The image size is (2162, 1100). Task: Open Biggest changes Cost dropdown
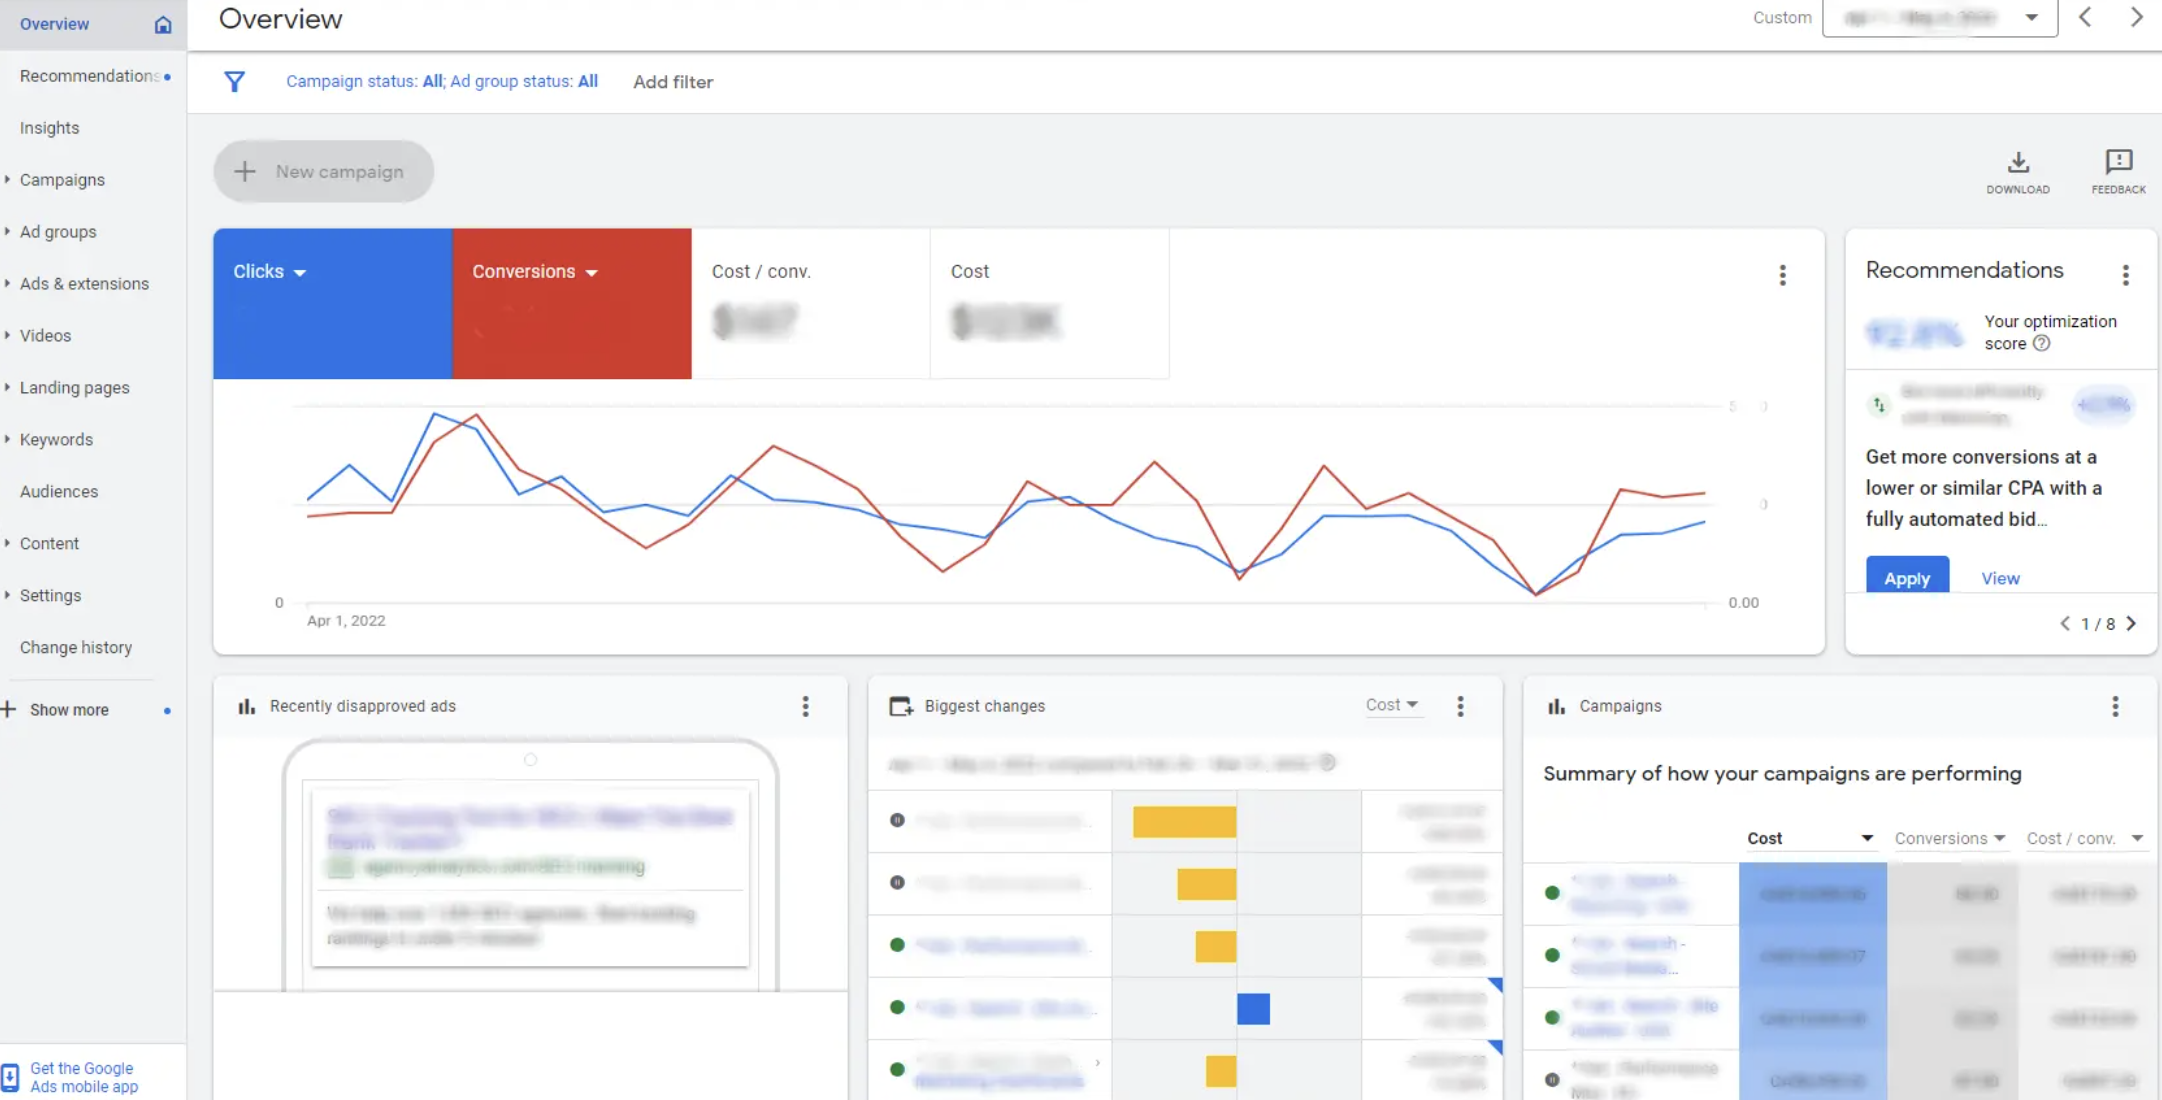(x=1391, y=705)
